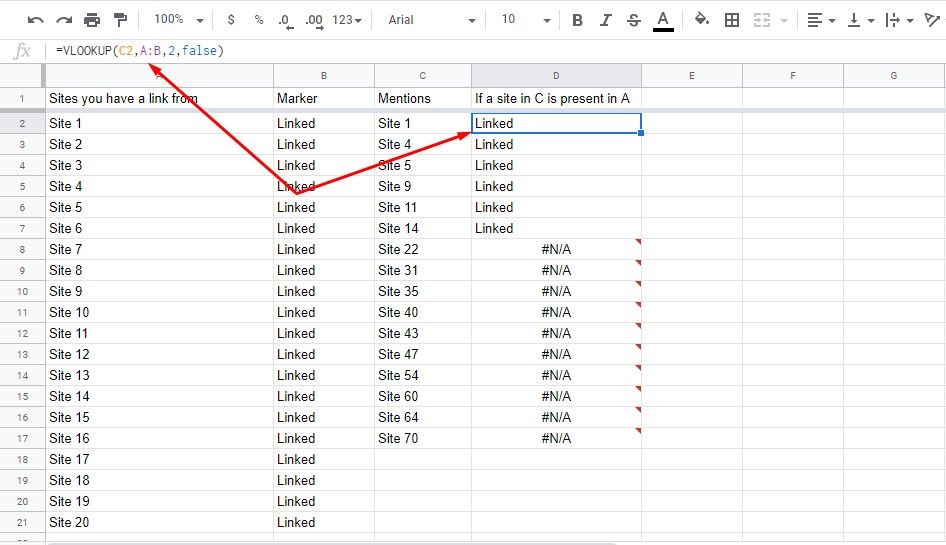
Task: Click 'If a site in C is present in A' cell
Action: [x=556, y=98]
